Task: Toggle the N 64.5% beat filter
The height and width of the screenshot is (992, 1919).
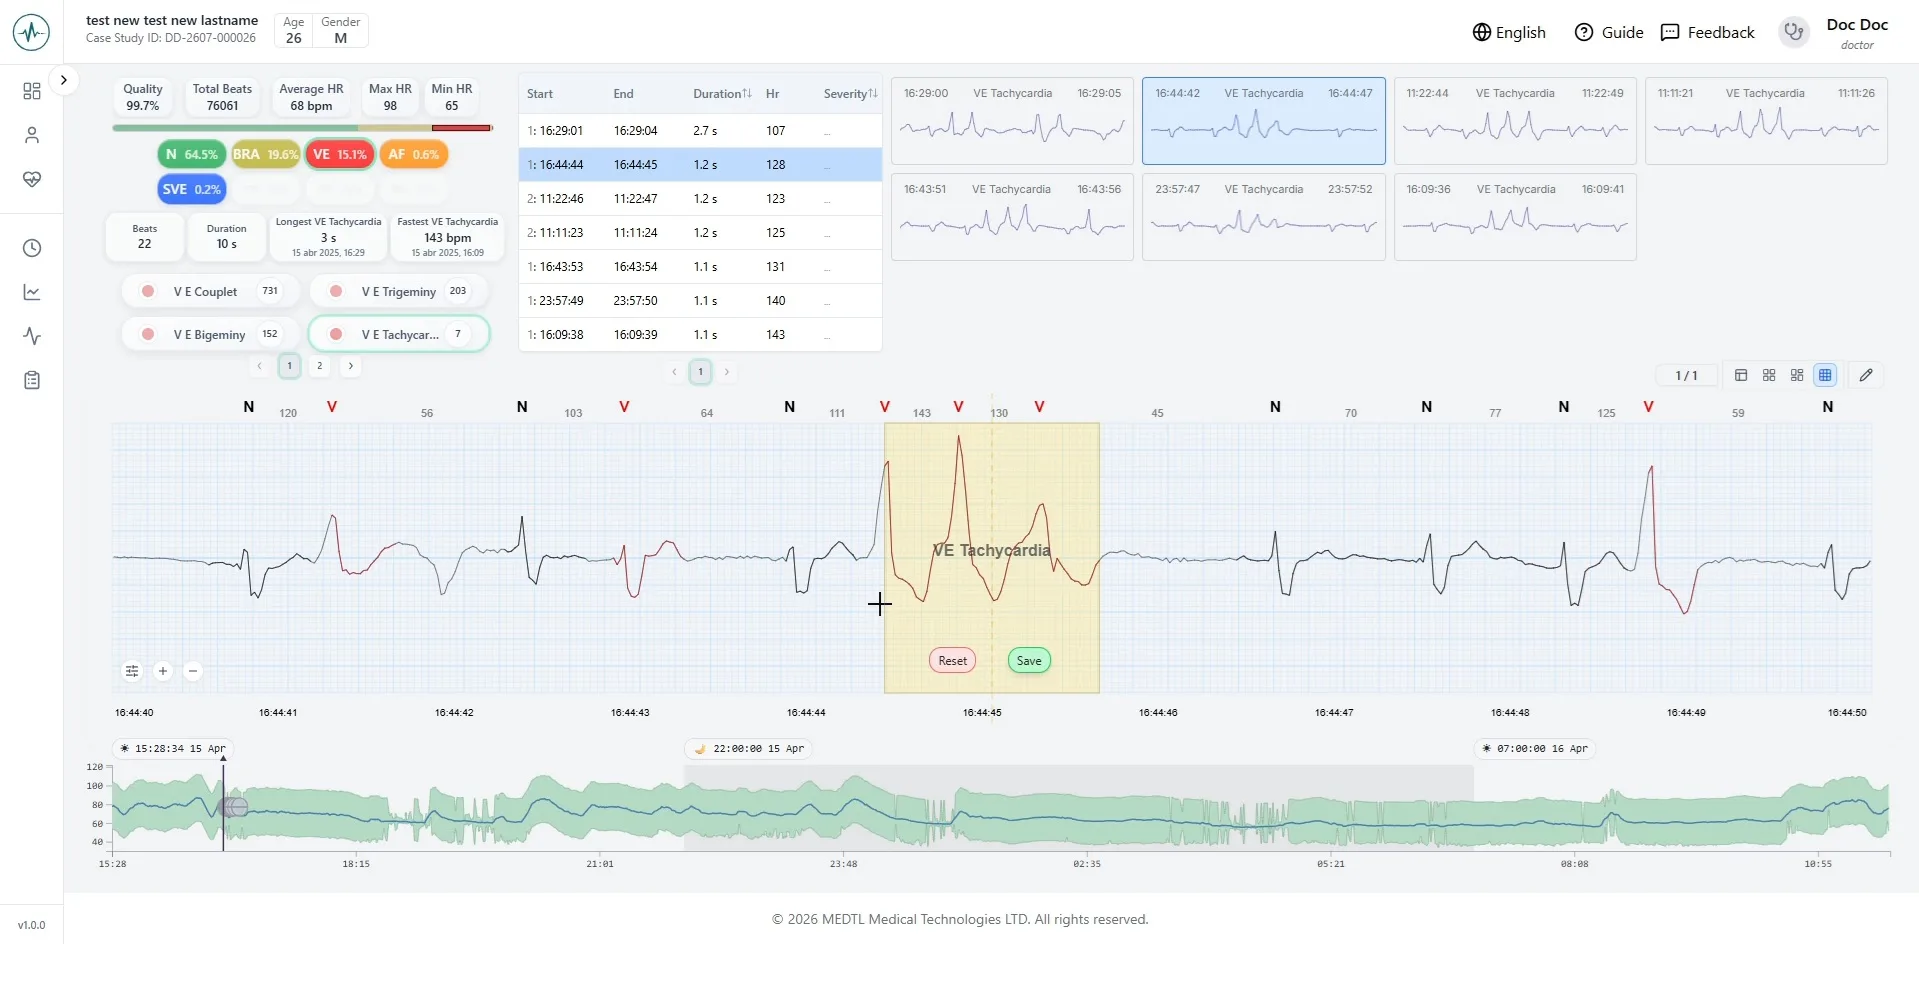Action: (x=191, y=154)
